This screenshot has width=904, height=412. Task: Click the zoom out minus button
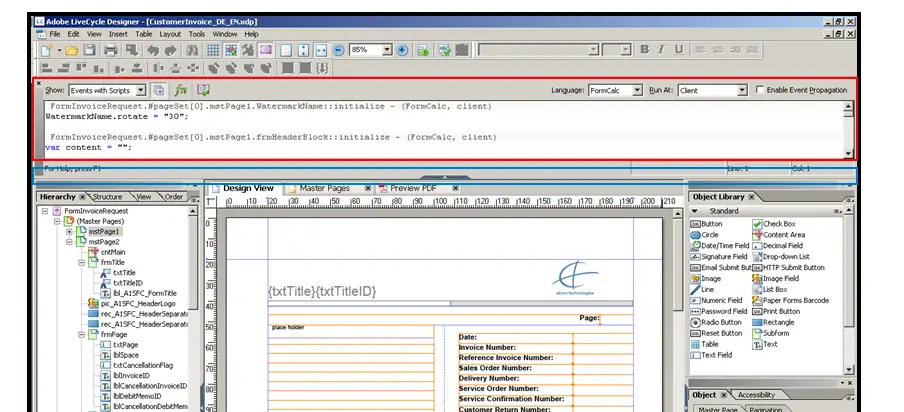pos(339,50)
